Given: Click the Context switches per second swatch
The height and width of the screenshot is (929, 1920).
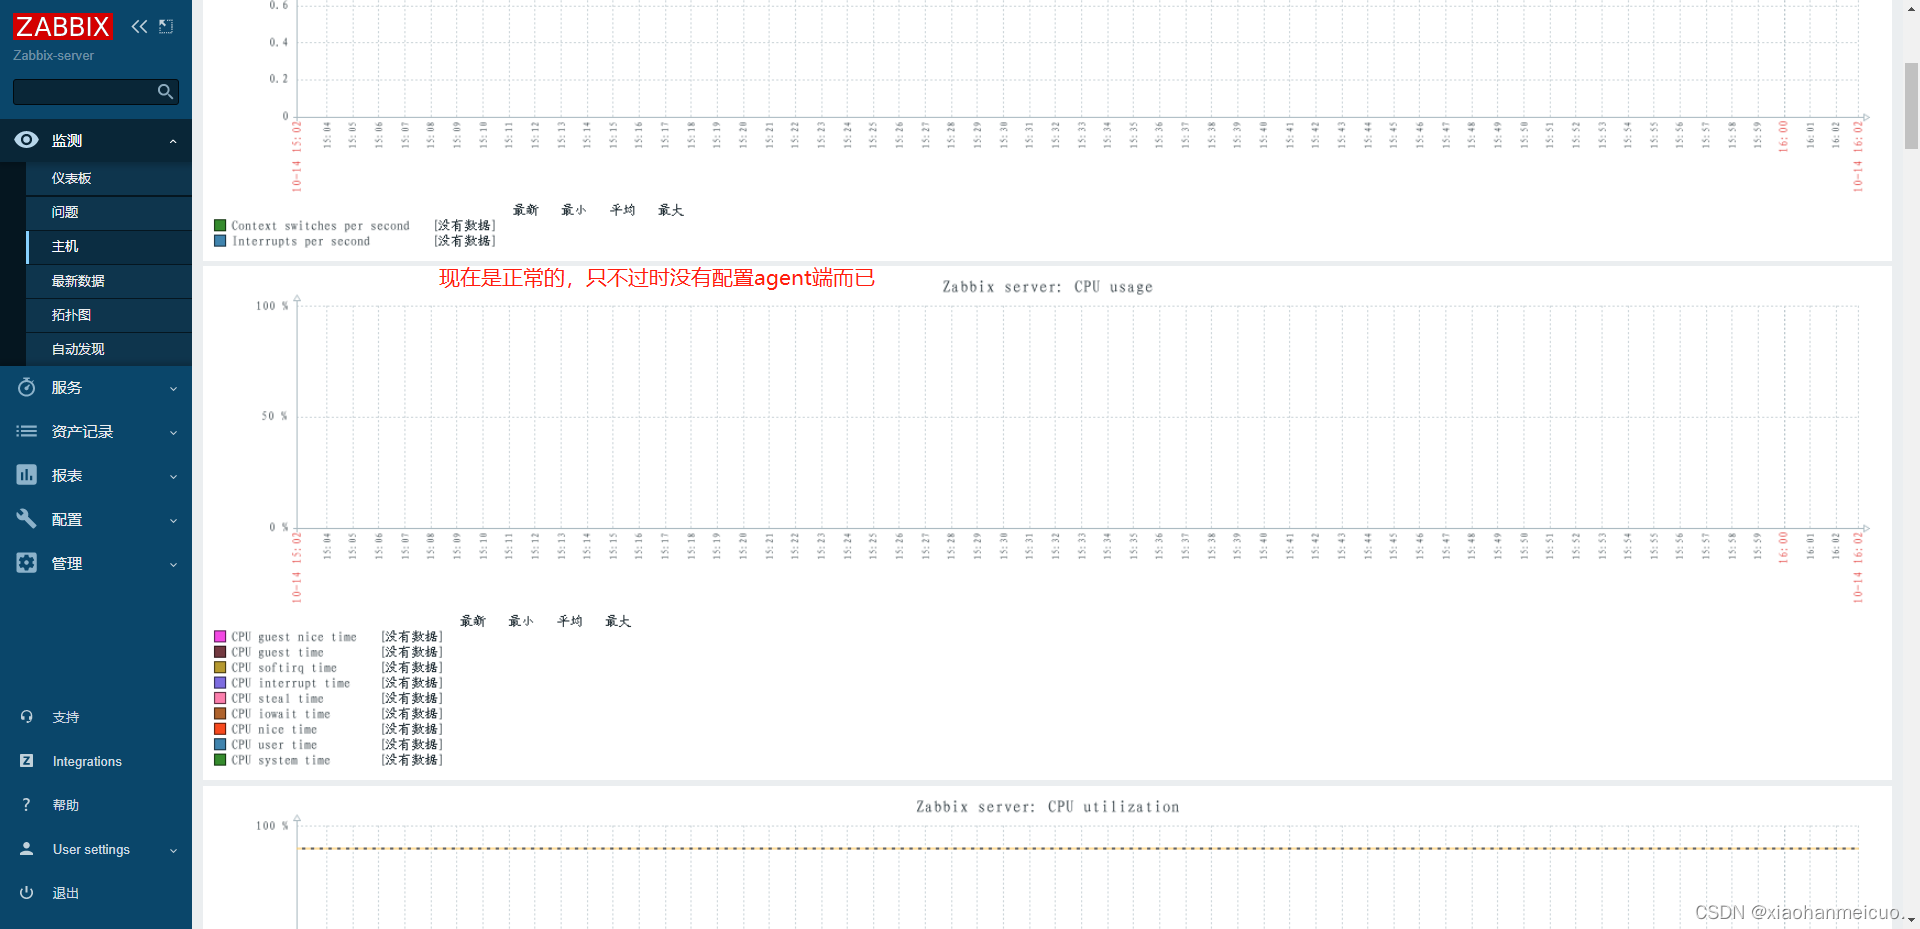Looking at the screenshot, I should pyautogui.click(x=220, y=225).
